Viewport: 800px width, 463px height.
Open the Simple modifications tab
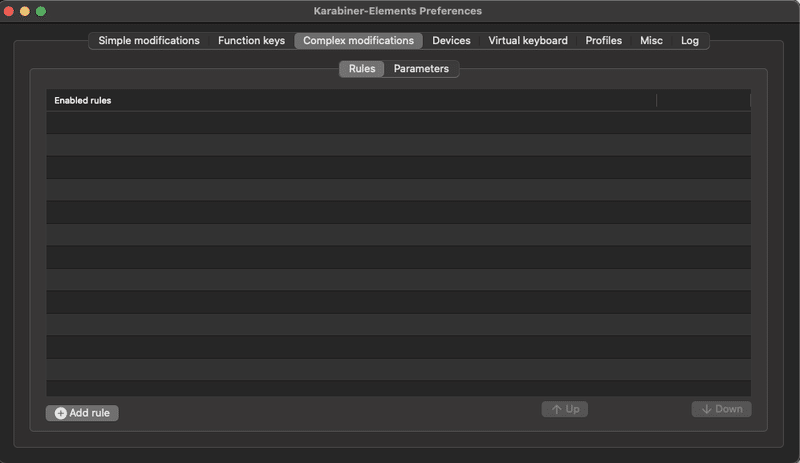coord(148,41)
